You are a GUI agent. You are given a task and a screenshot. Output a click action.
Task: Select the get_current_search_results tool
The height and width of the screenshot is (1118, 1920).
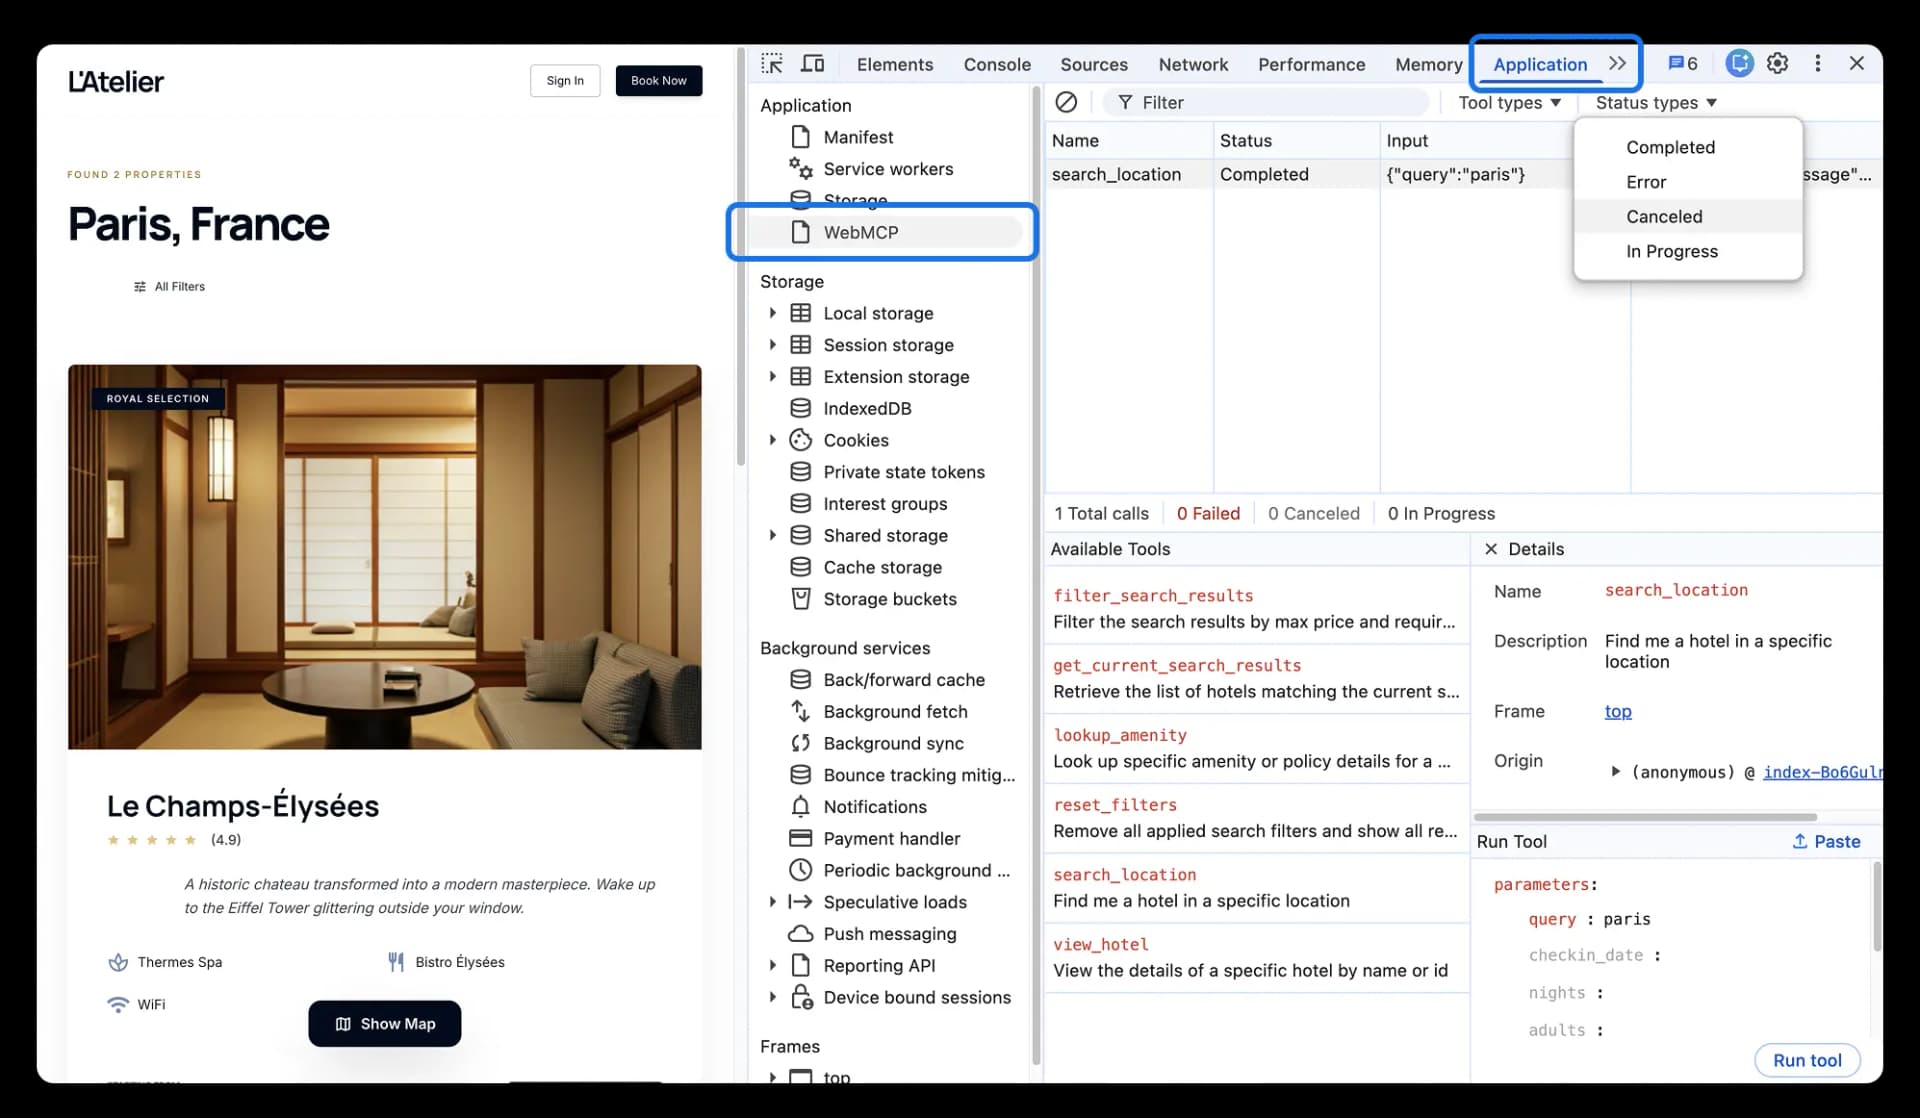click(1256, 678)
